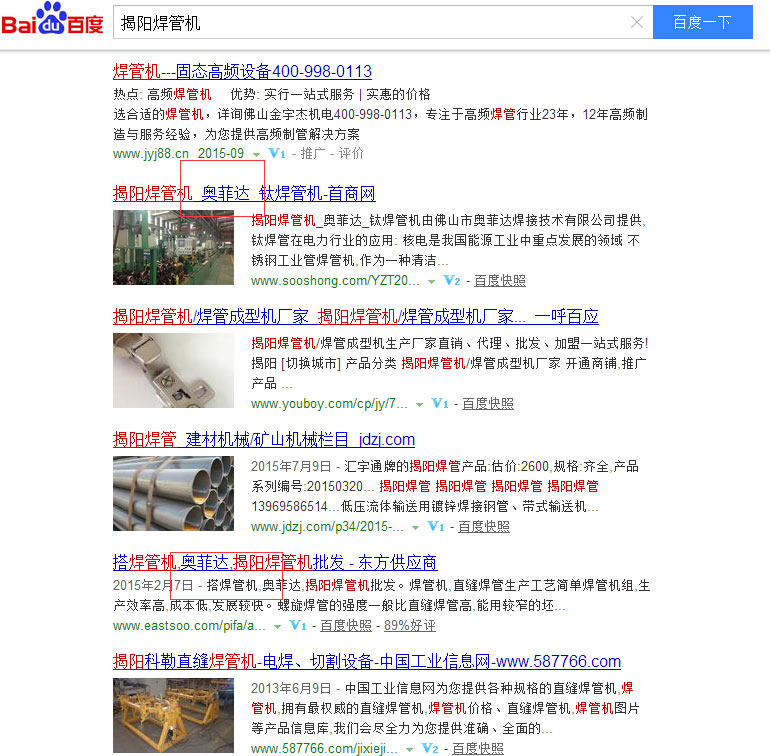770x756 pixels.
Task: Open the 揭阳焊管机/焊管成型机厂家 一呼百应 result title
Action: pos(356,316)
